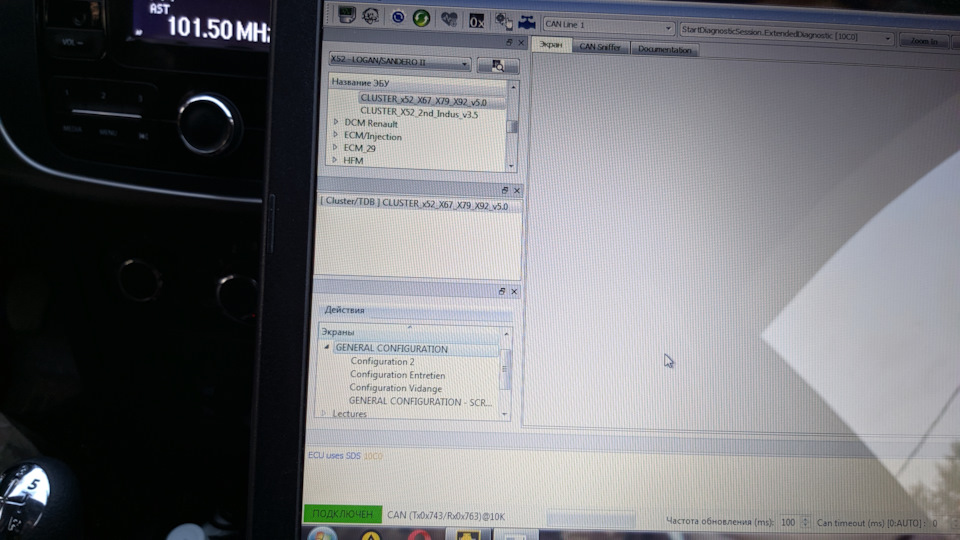Click the ECU scan search icon button
The height and width of the screenshot is (540, 960).
point(497,66)
